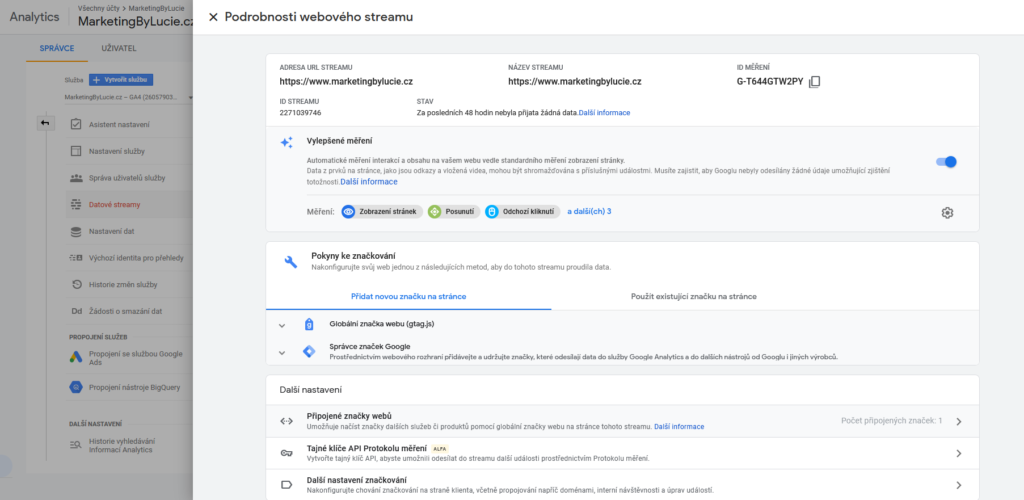The width and height of the screenshot is (1024, 500).
Task: Switch to Přidat novou značku na stránce tab
Action: (408, 296)
